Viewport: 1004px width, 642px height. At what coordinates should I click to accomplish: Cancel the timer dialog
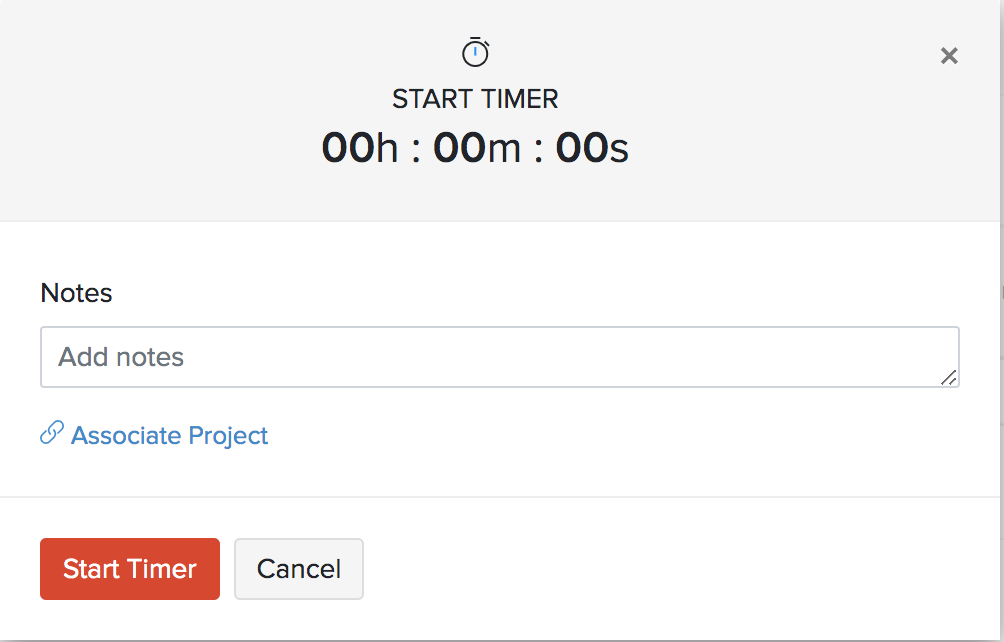point(298,568)
